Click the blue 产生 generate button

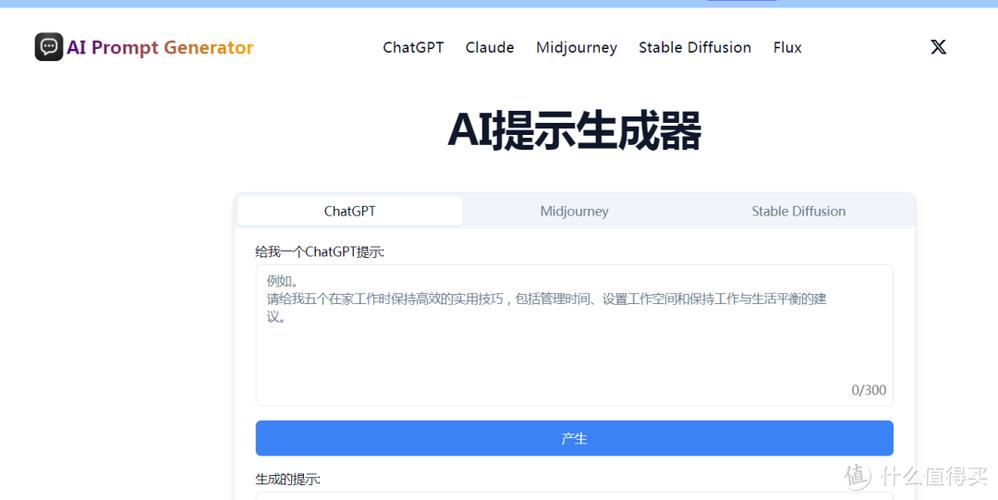pos(574,438)
